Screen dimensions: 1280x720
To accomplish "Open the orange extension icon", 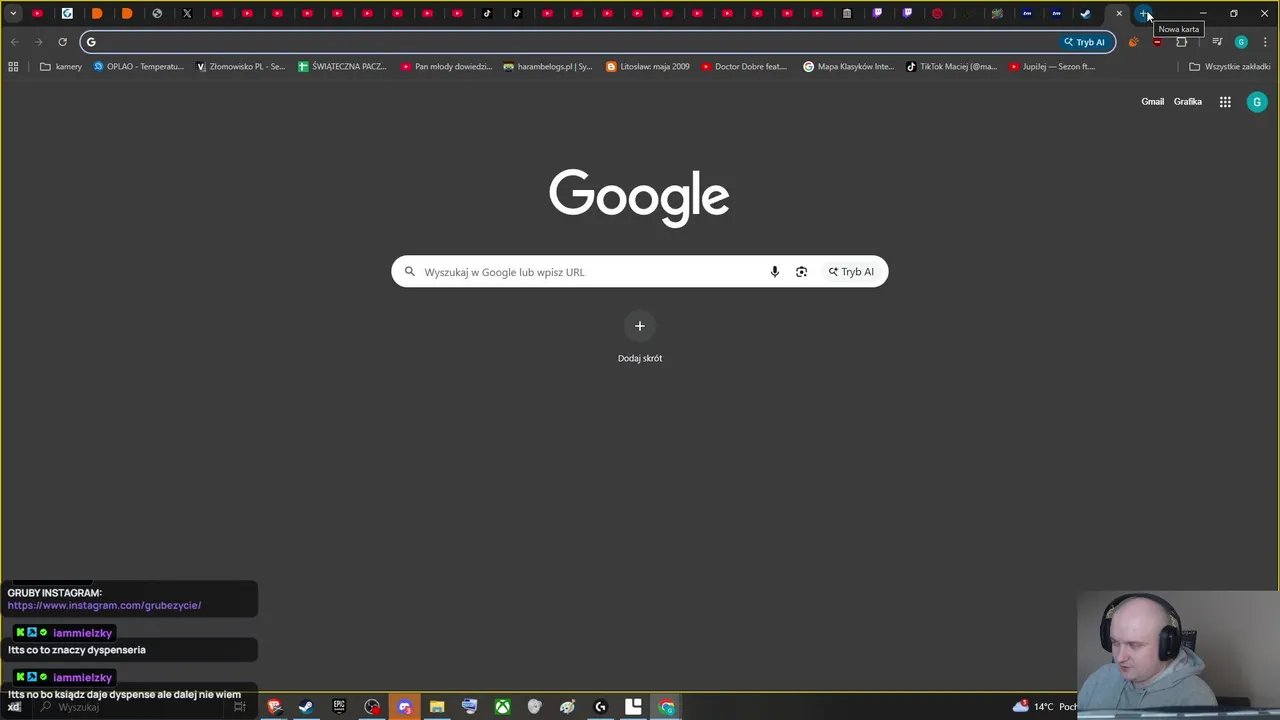I will coord(1133,42).
